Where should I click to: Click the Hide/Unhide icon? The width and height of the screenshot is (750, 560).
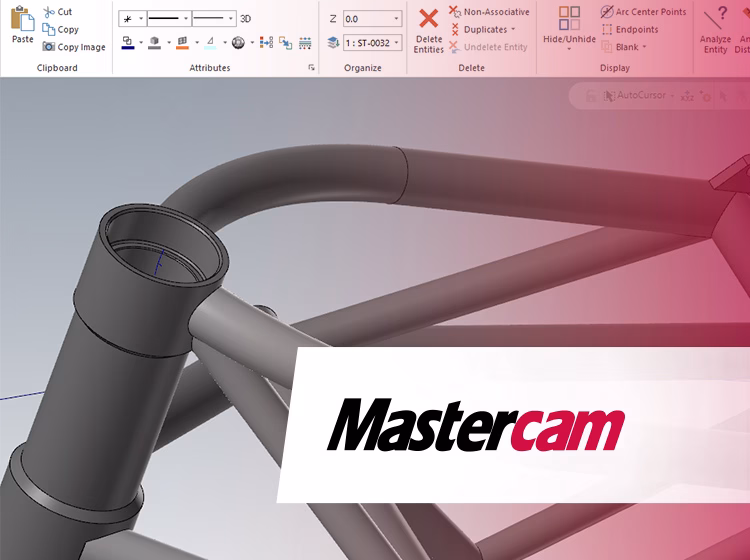tap(569, 18)
